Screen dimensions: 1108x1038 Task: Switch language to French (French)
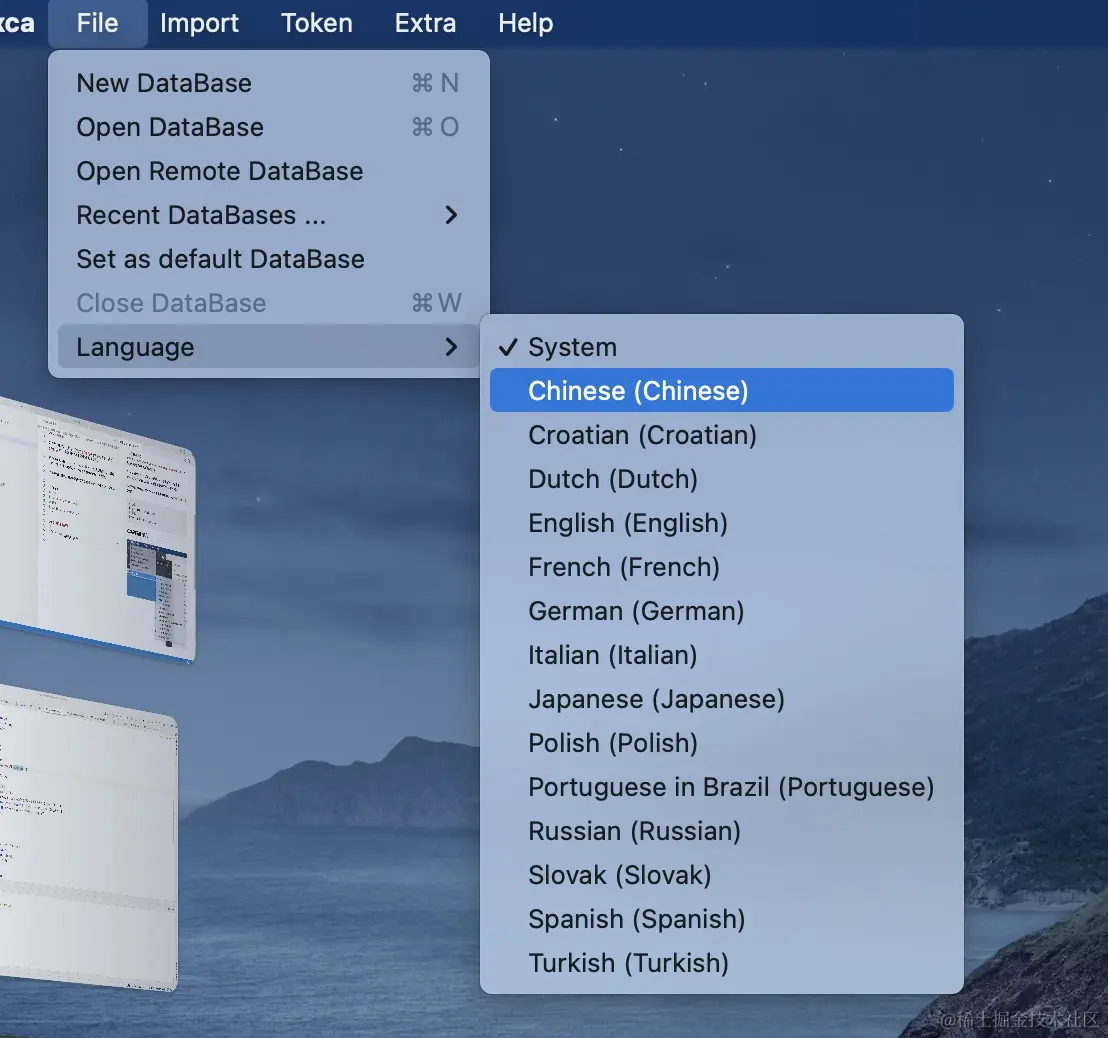pyautogui.click(x=721, y=567)
